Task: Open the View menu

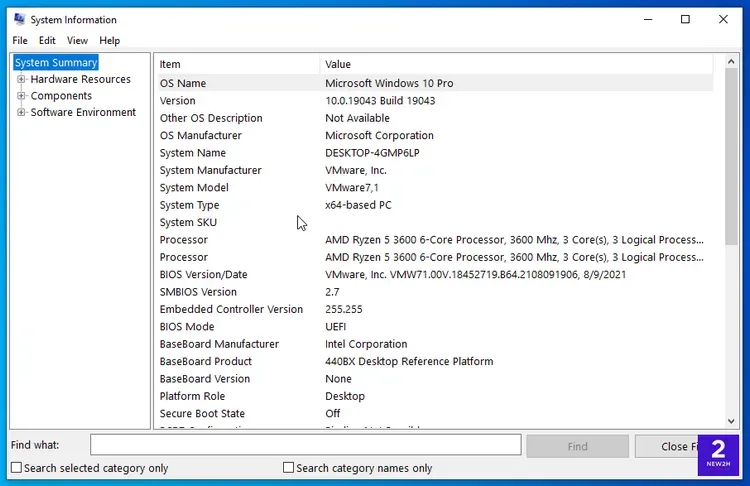Action: (77, 41)
